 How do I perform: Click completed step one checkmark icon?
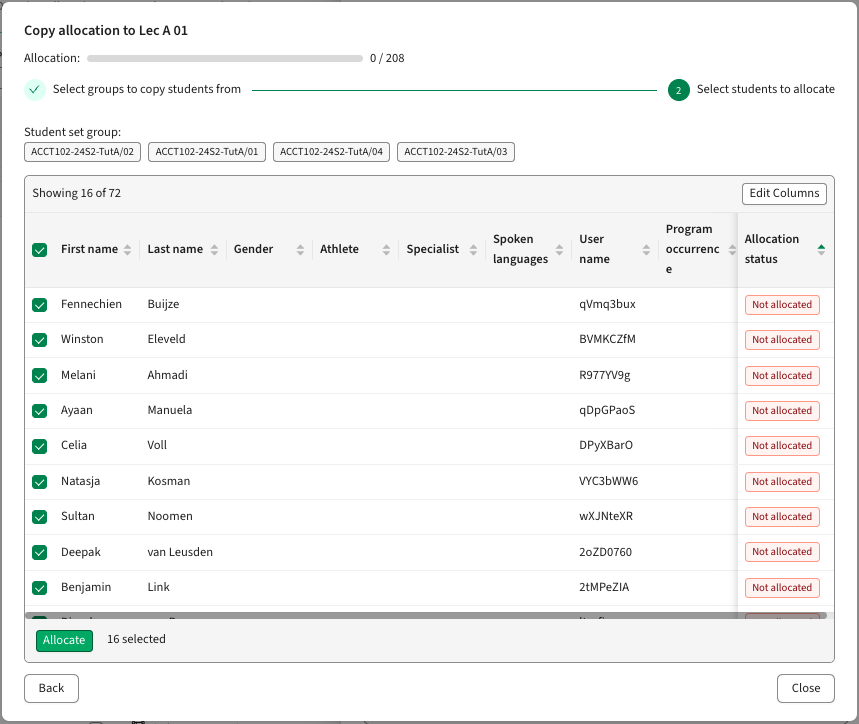point(35,89)
